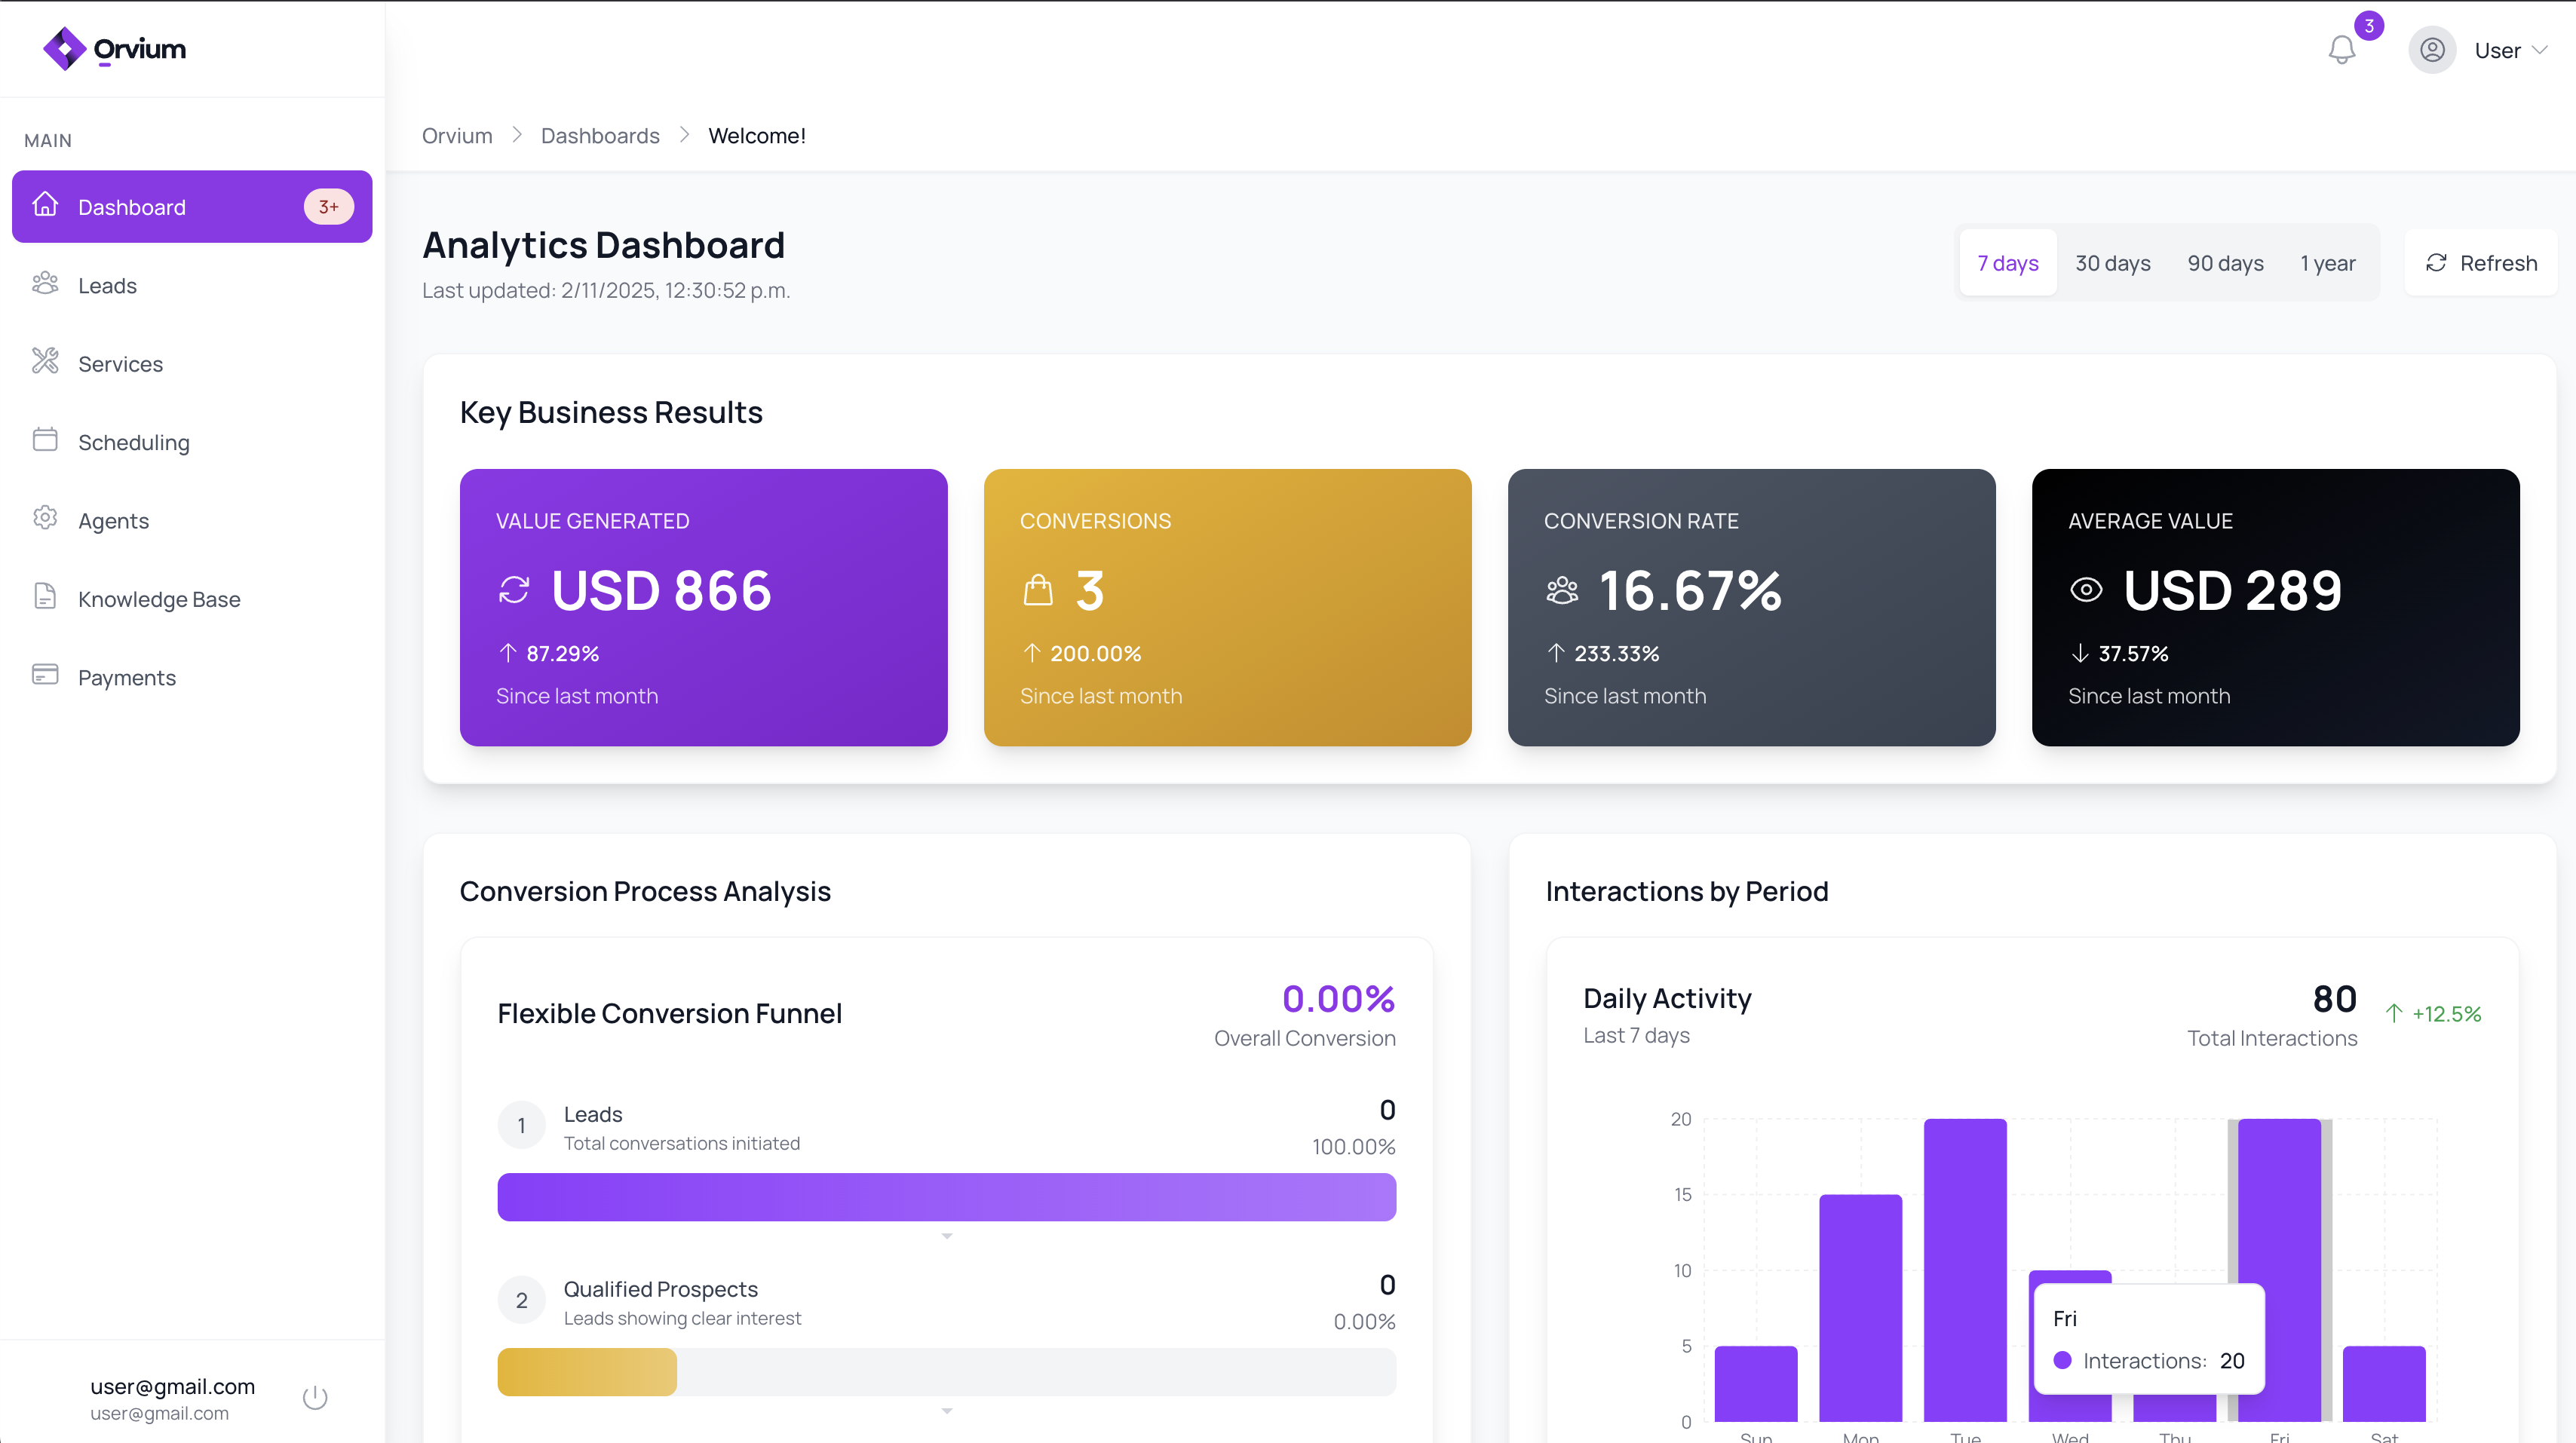Click the user avatar icon
This screenshot has width=2576, height=1443.
tap(2431, 50)
